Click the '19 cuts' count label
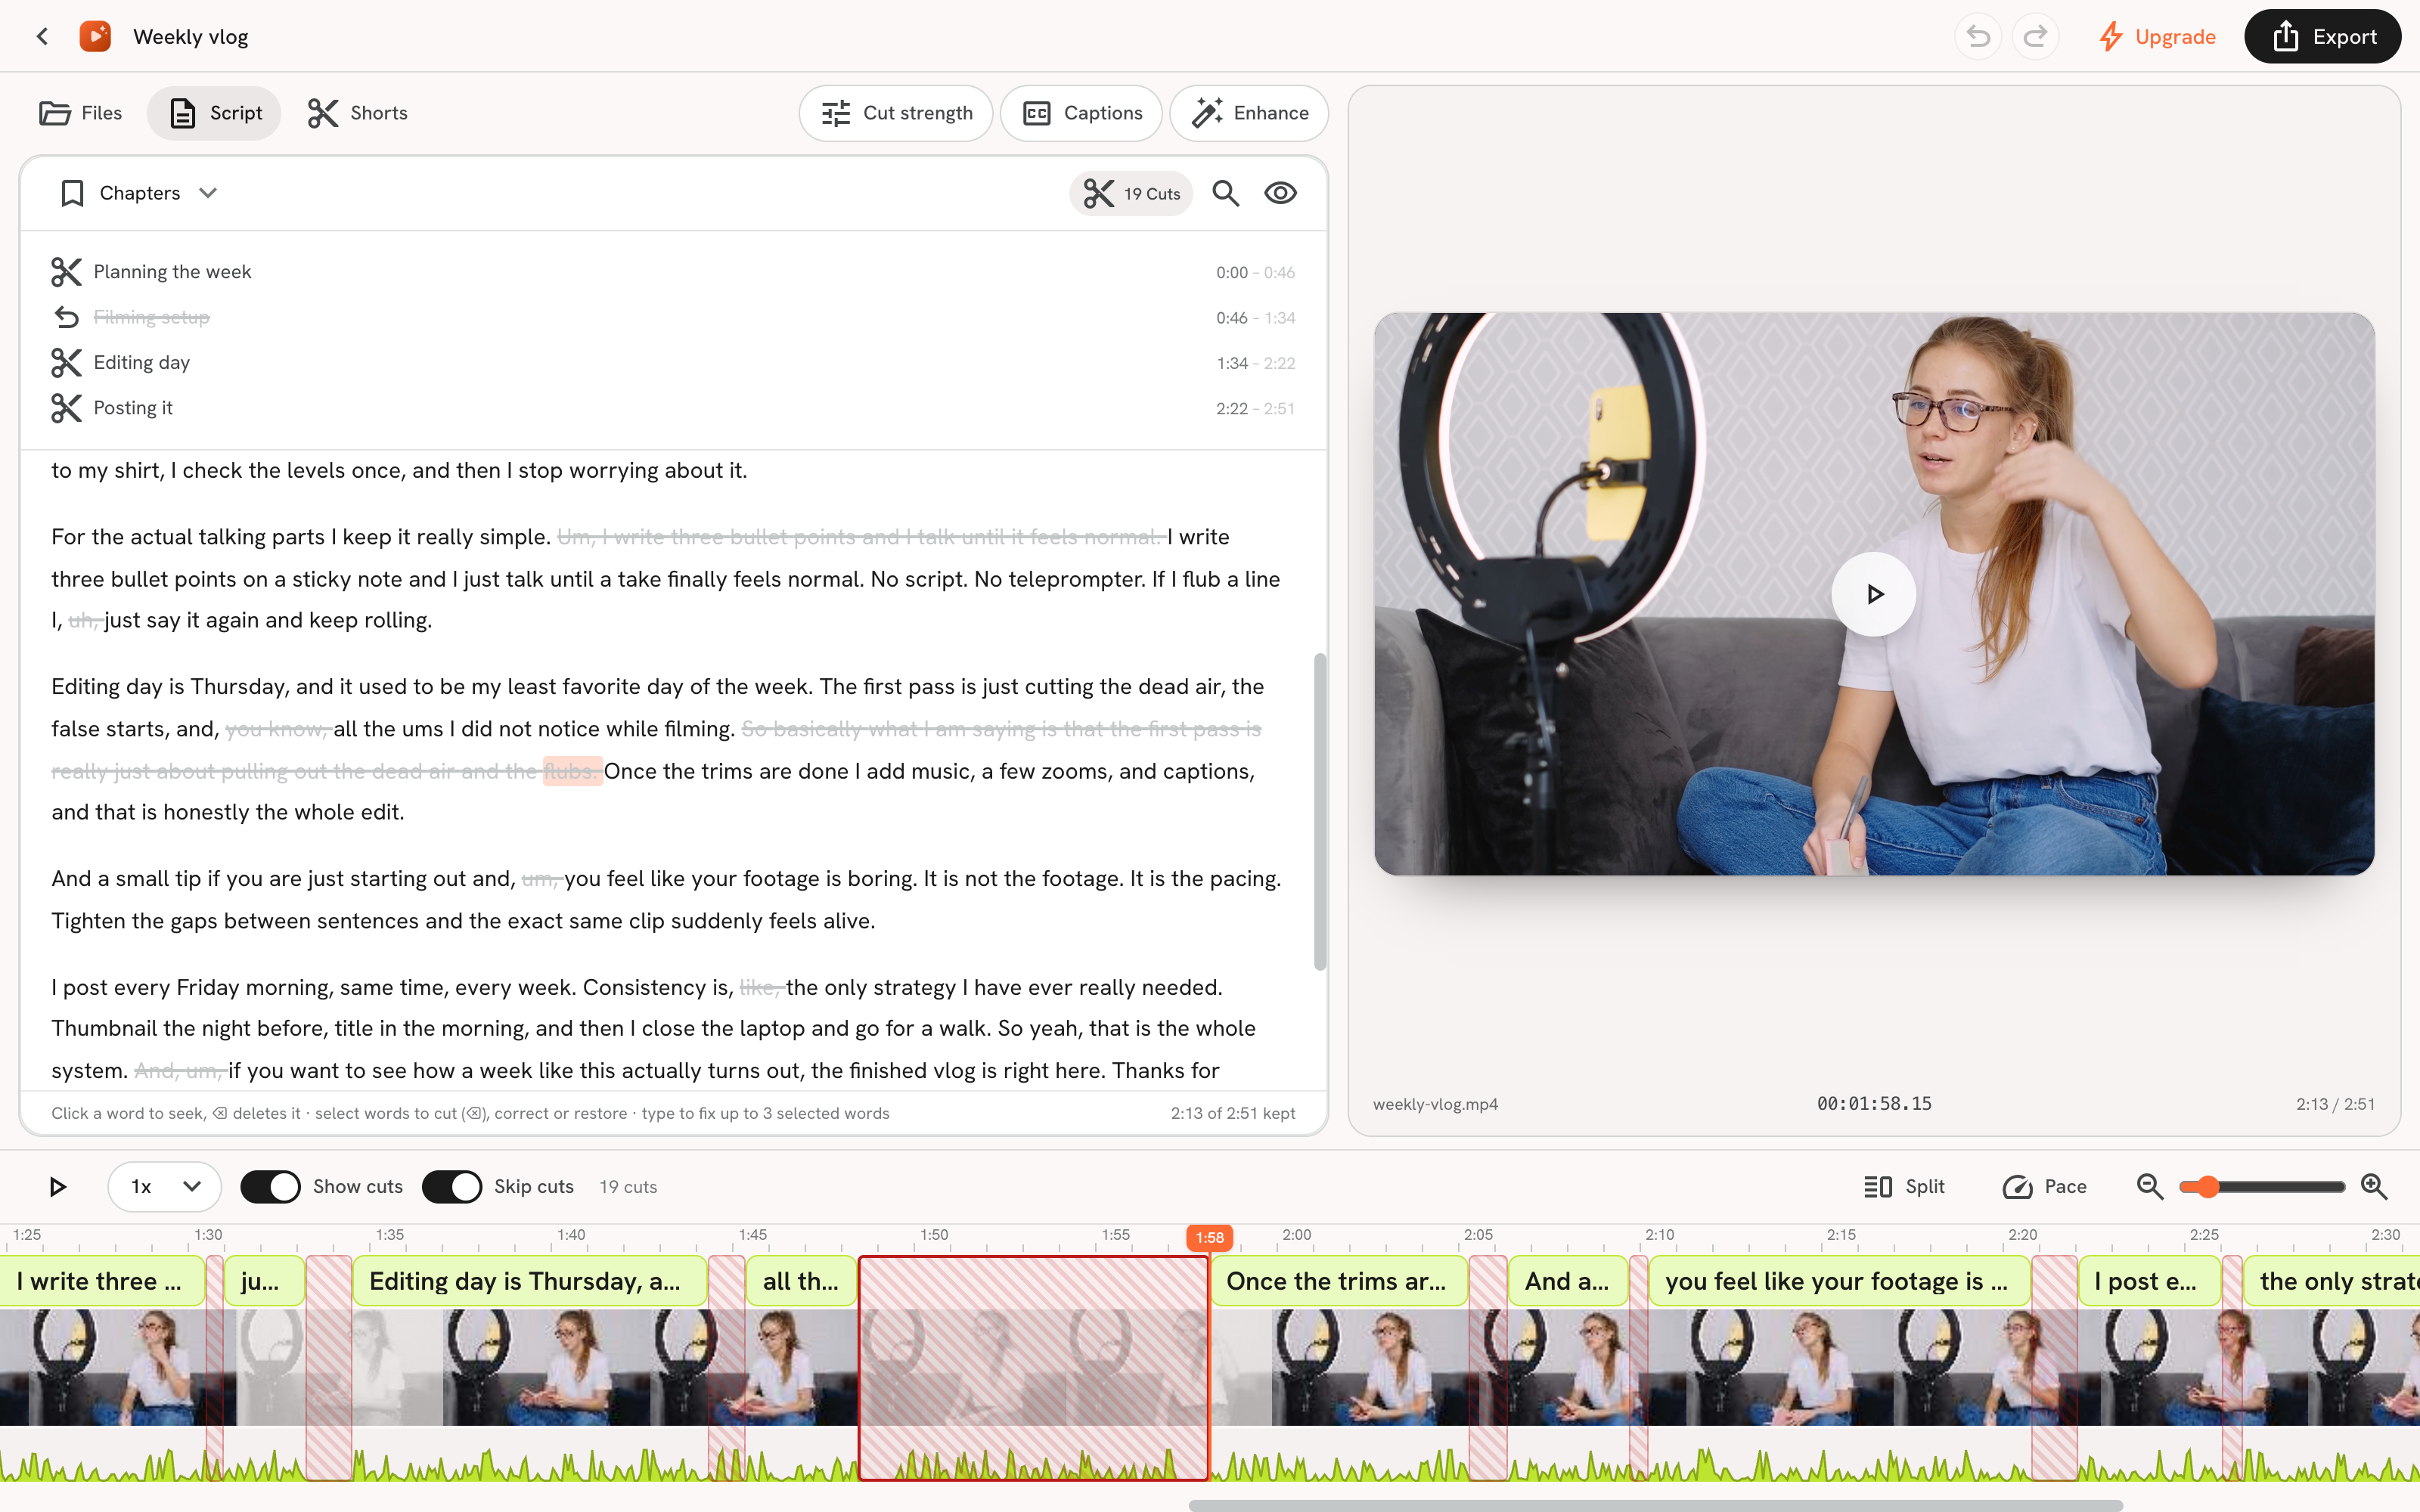The width and height of the screenshot is (2420, 1512). pos(628,1187)
